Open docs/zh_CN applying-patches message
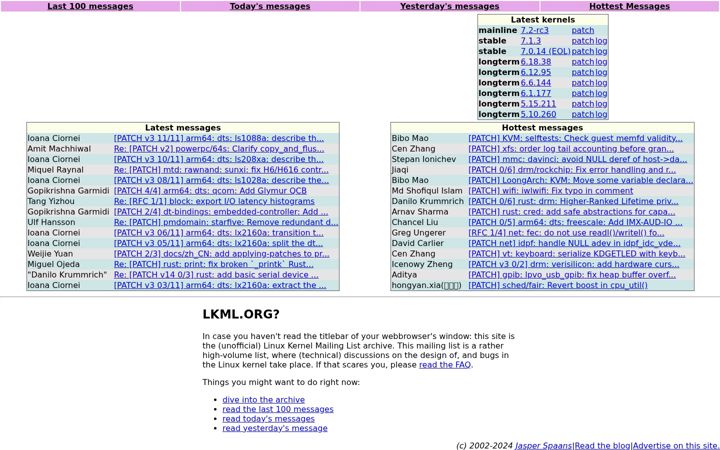The width and height of the screenshot is (720, 450). [x=221, y=254]
